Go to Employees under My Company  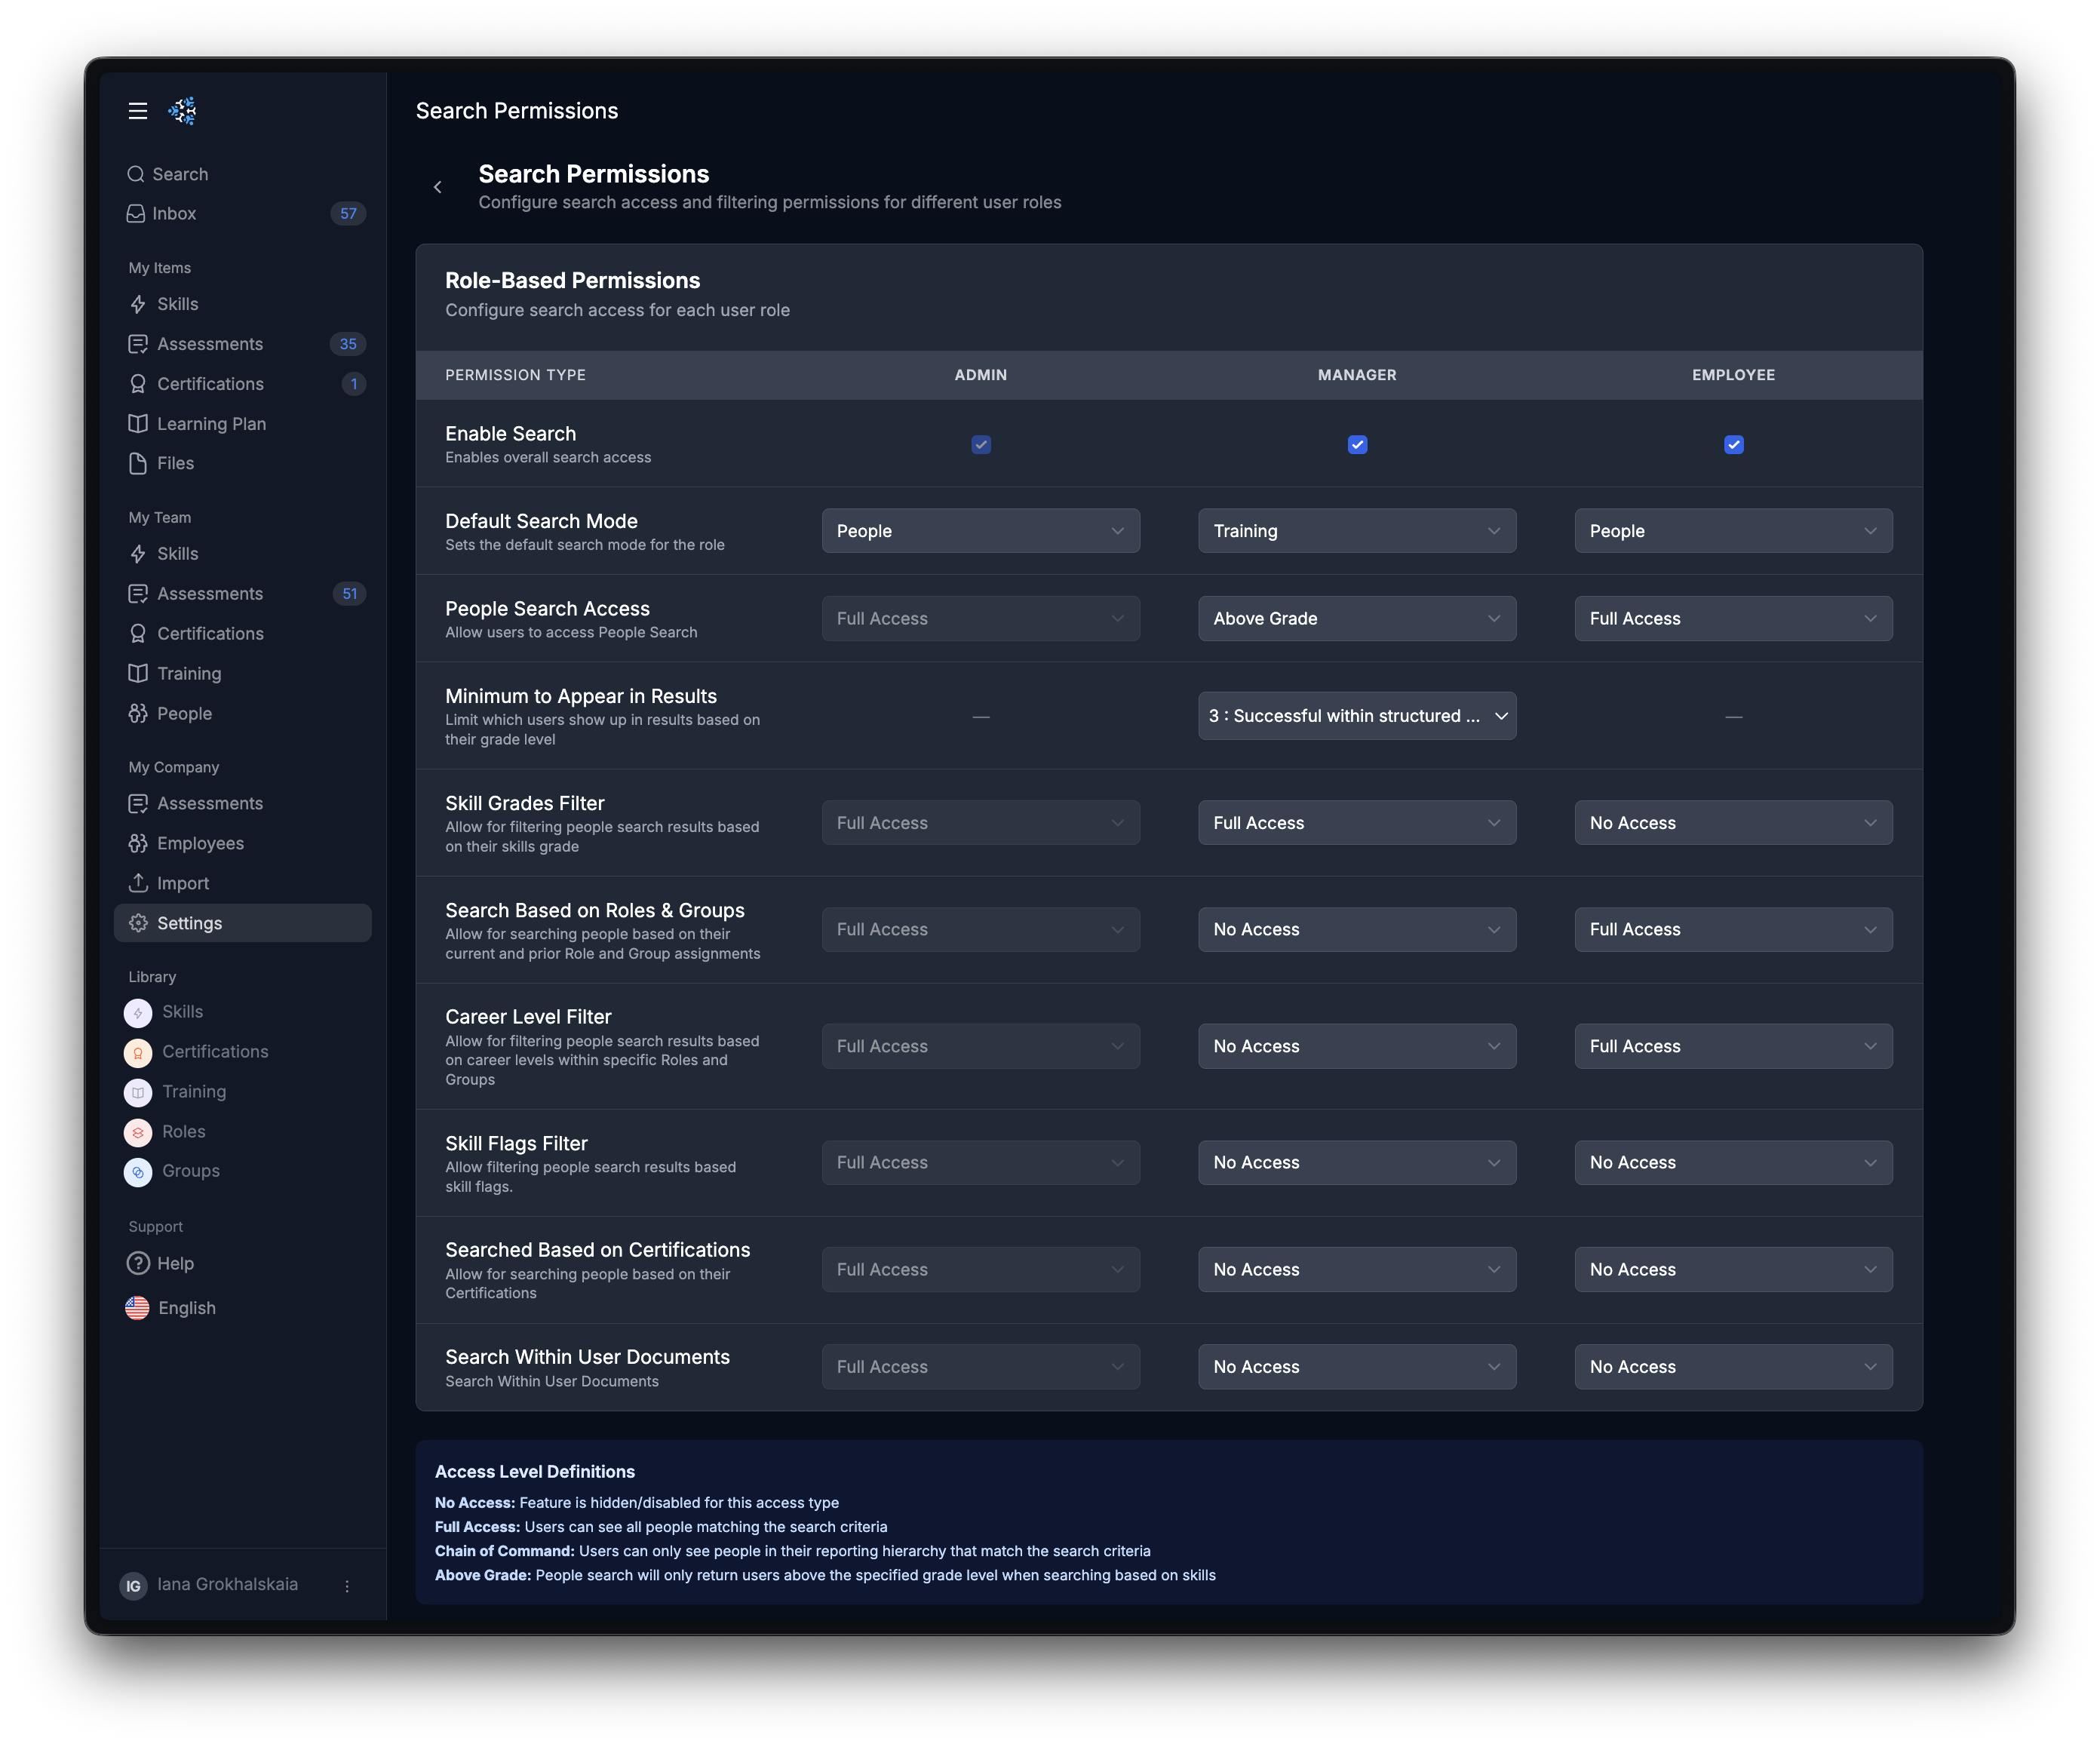tap(200, 843)
